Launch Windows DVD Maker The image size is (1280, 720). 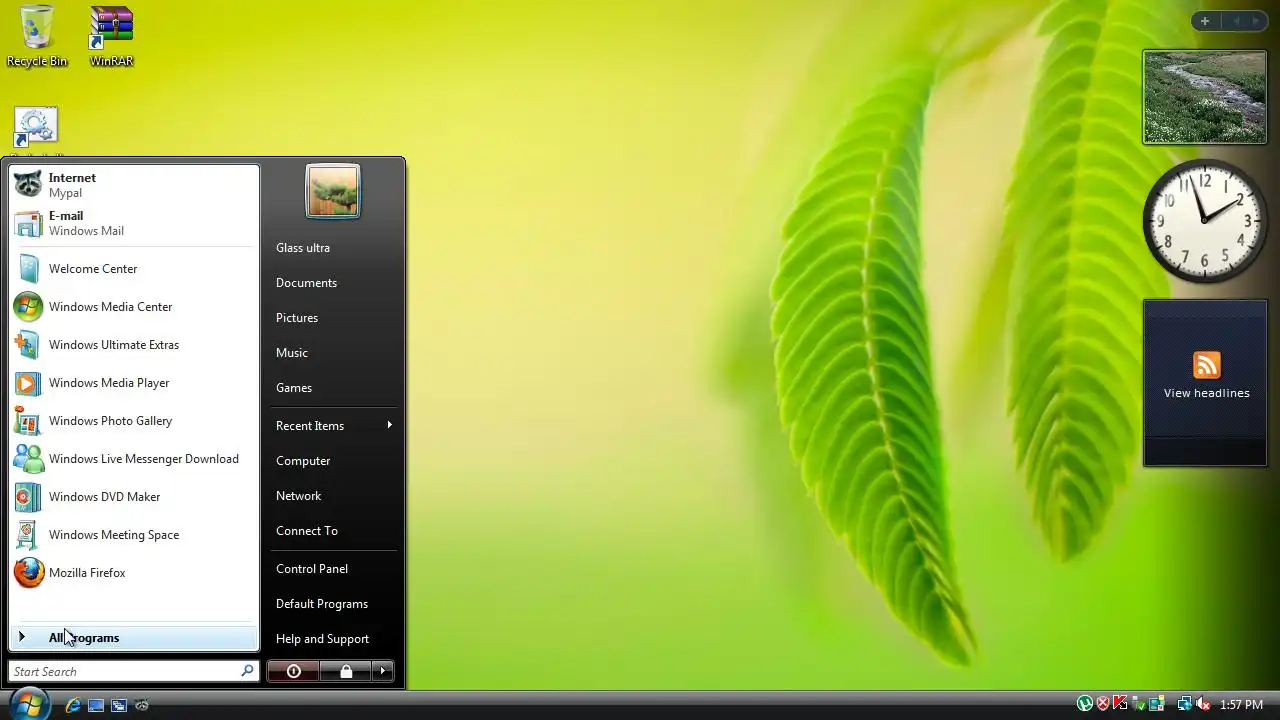[x=133, y=497]
